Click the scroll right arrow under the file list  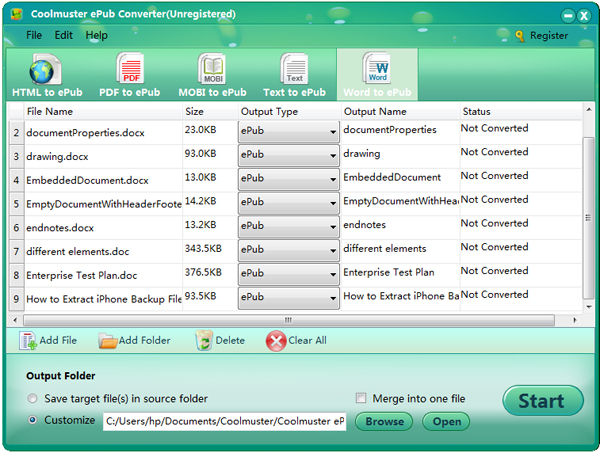click(575, 320)
